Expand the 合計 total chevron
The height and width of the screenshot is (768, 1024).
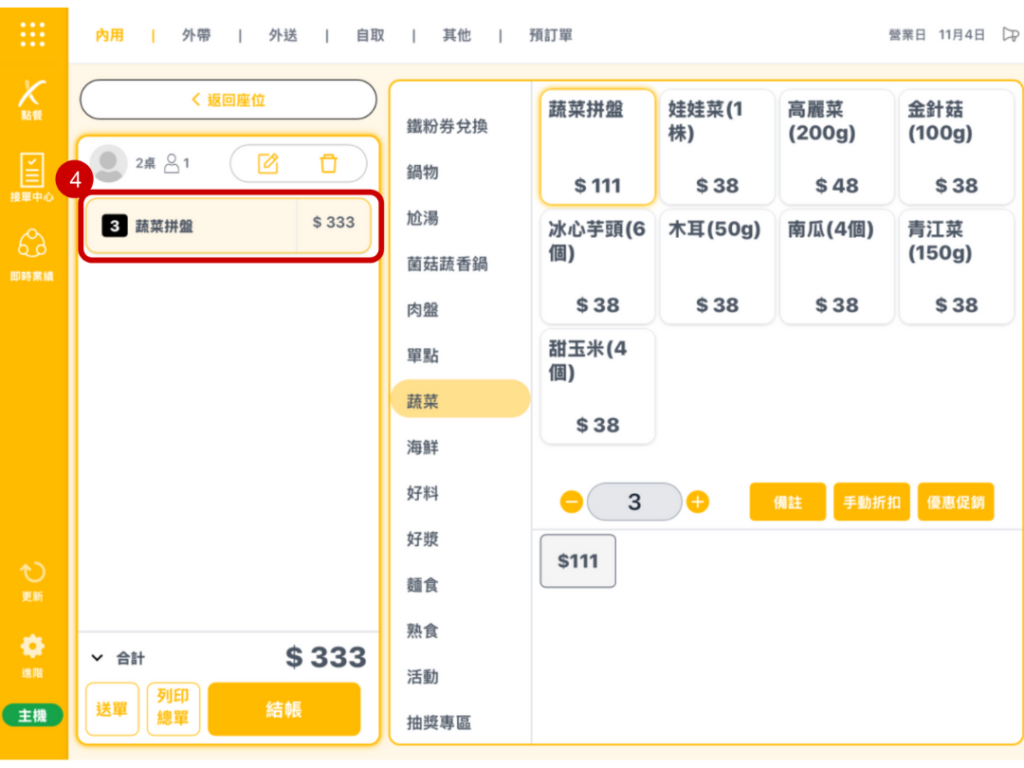[97, 658]
